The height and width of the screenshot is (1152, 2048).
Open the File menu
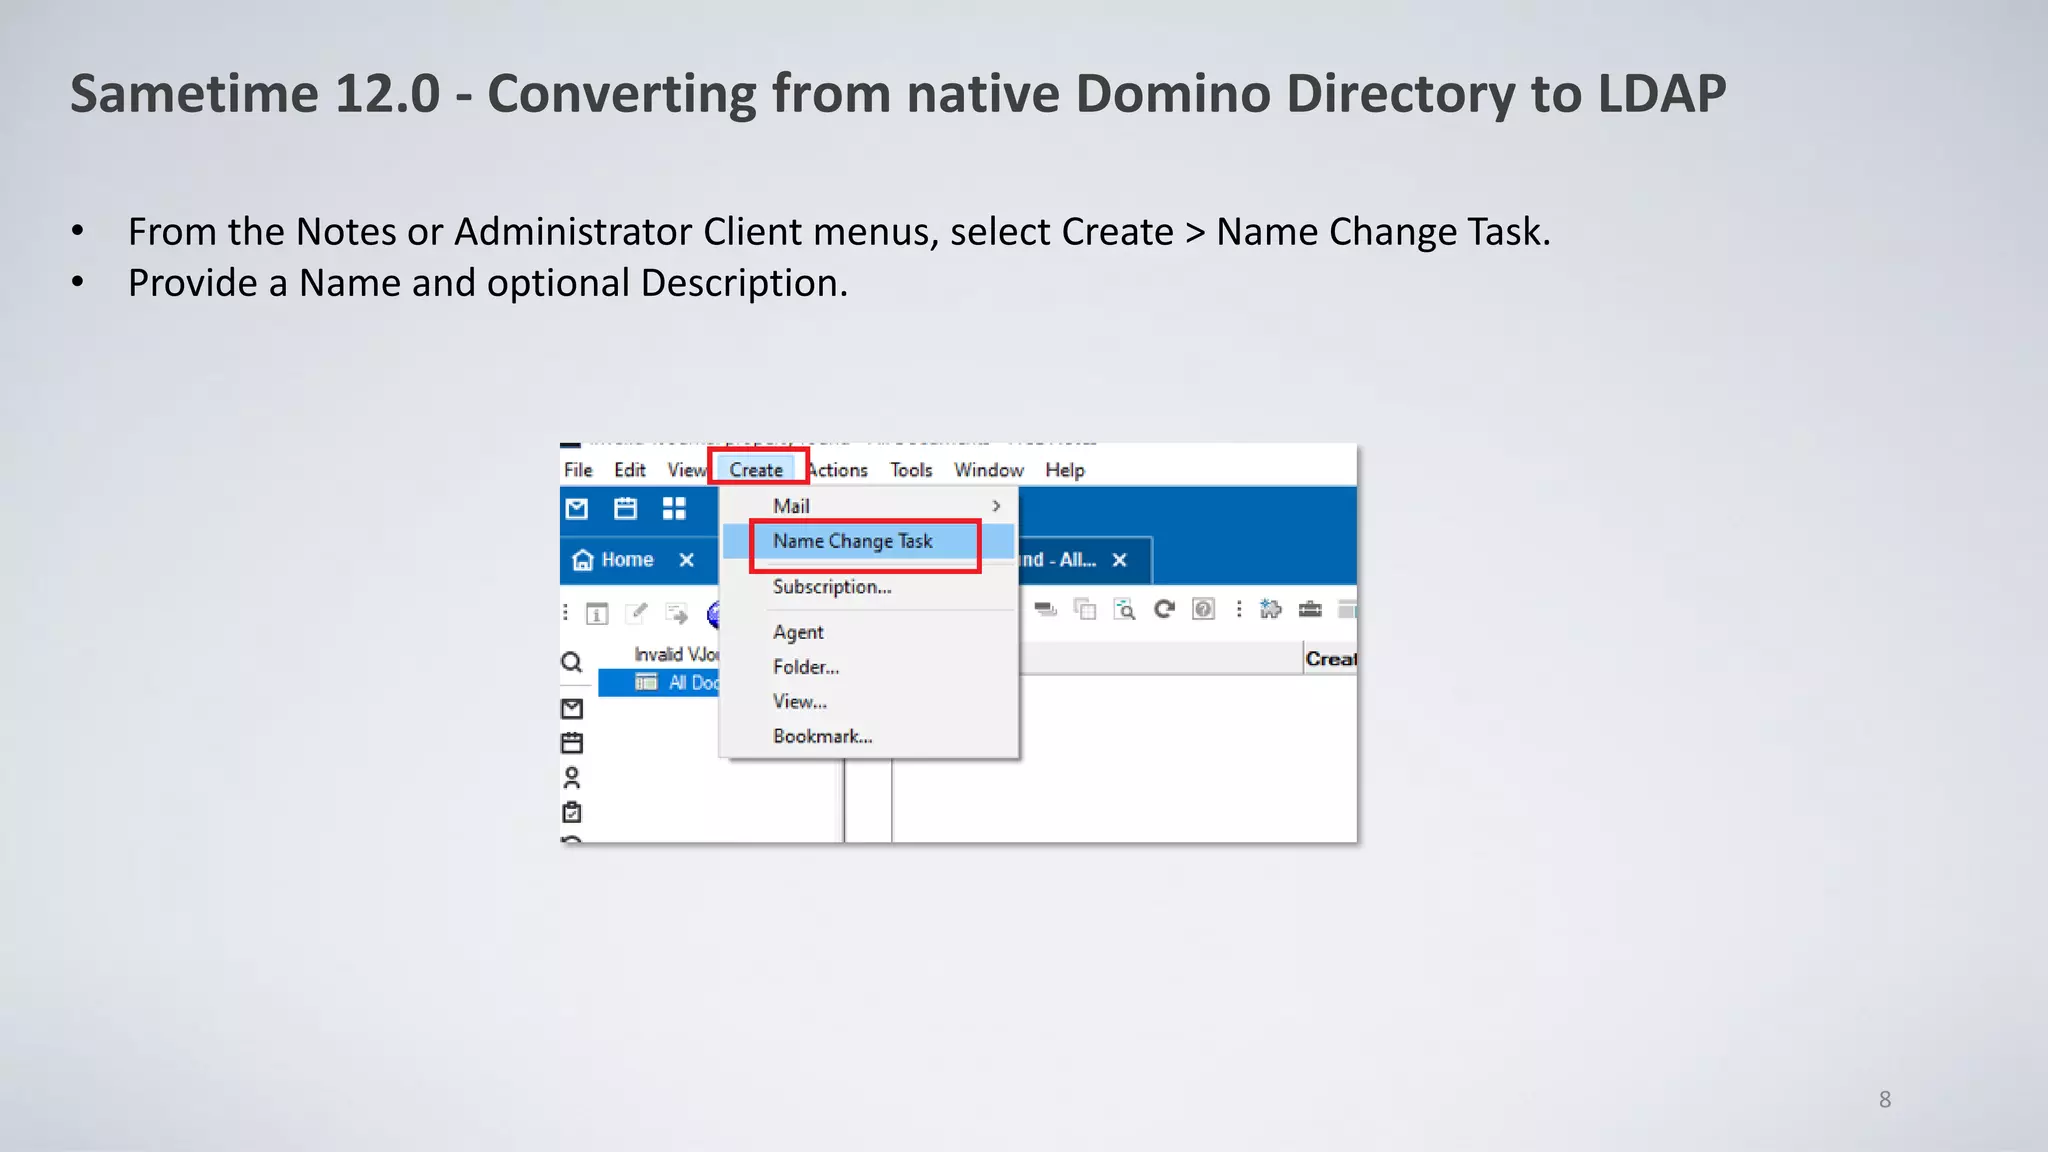[x=578, y=470]
